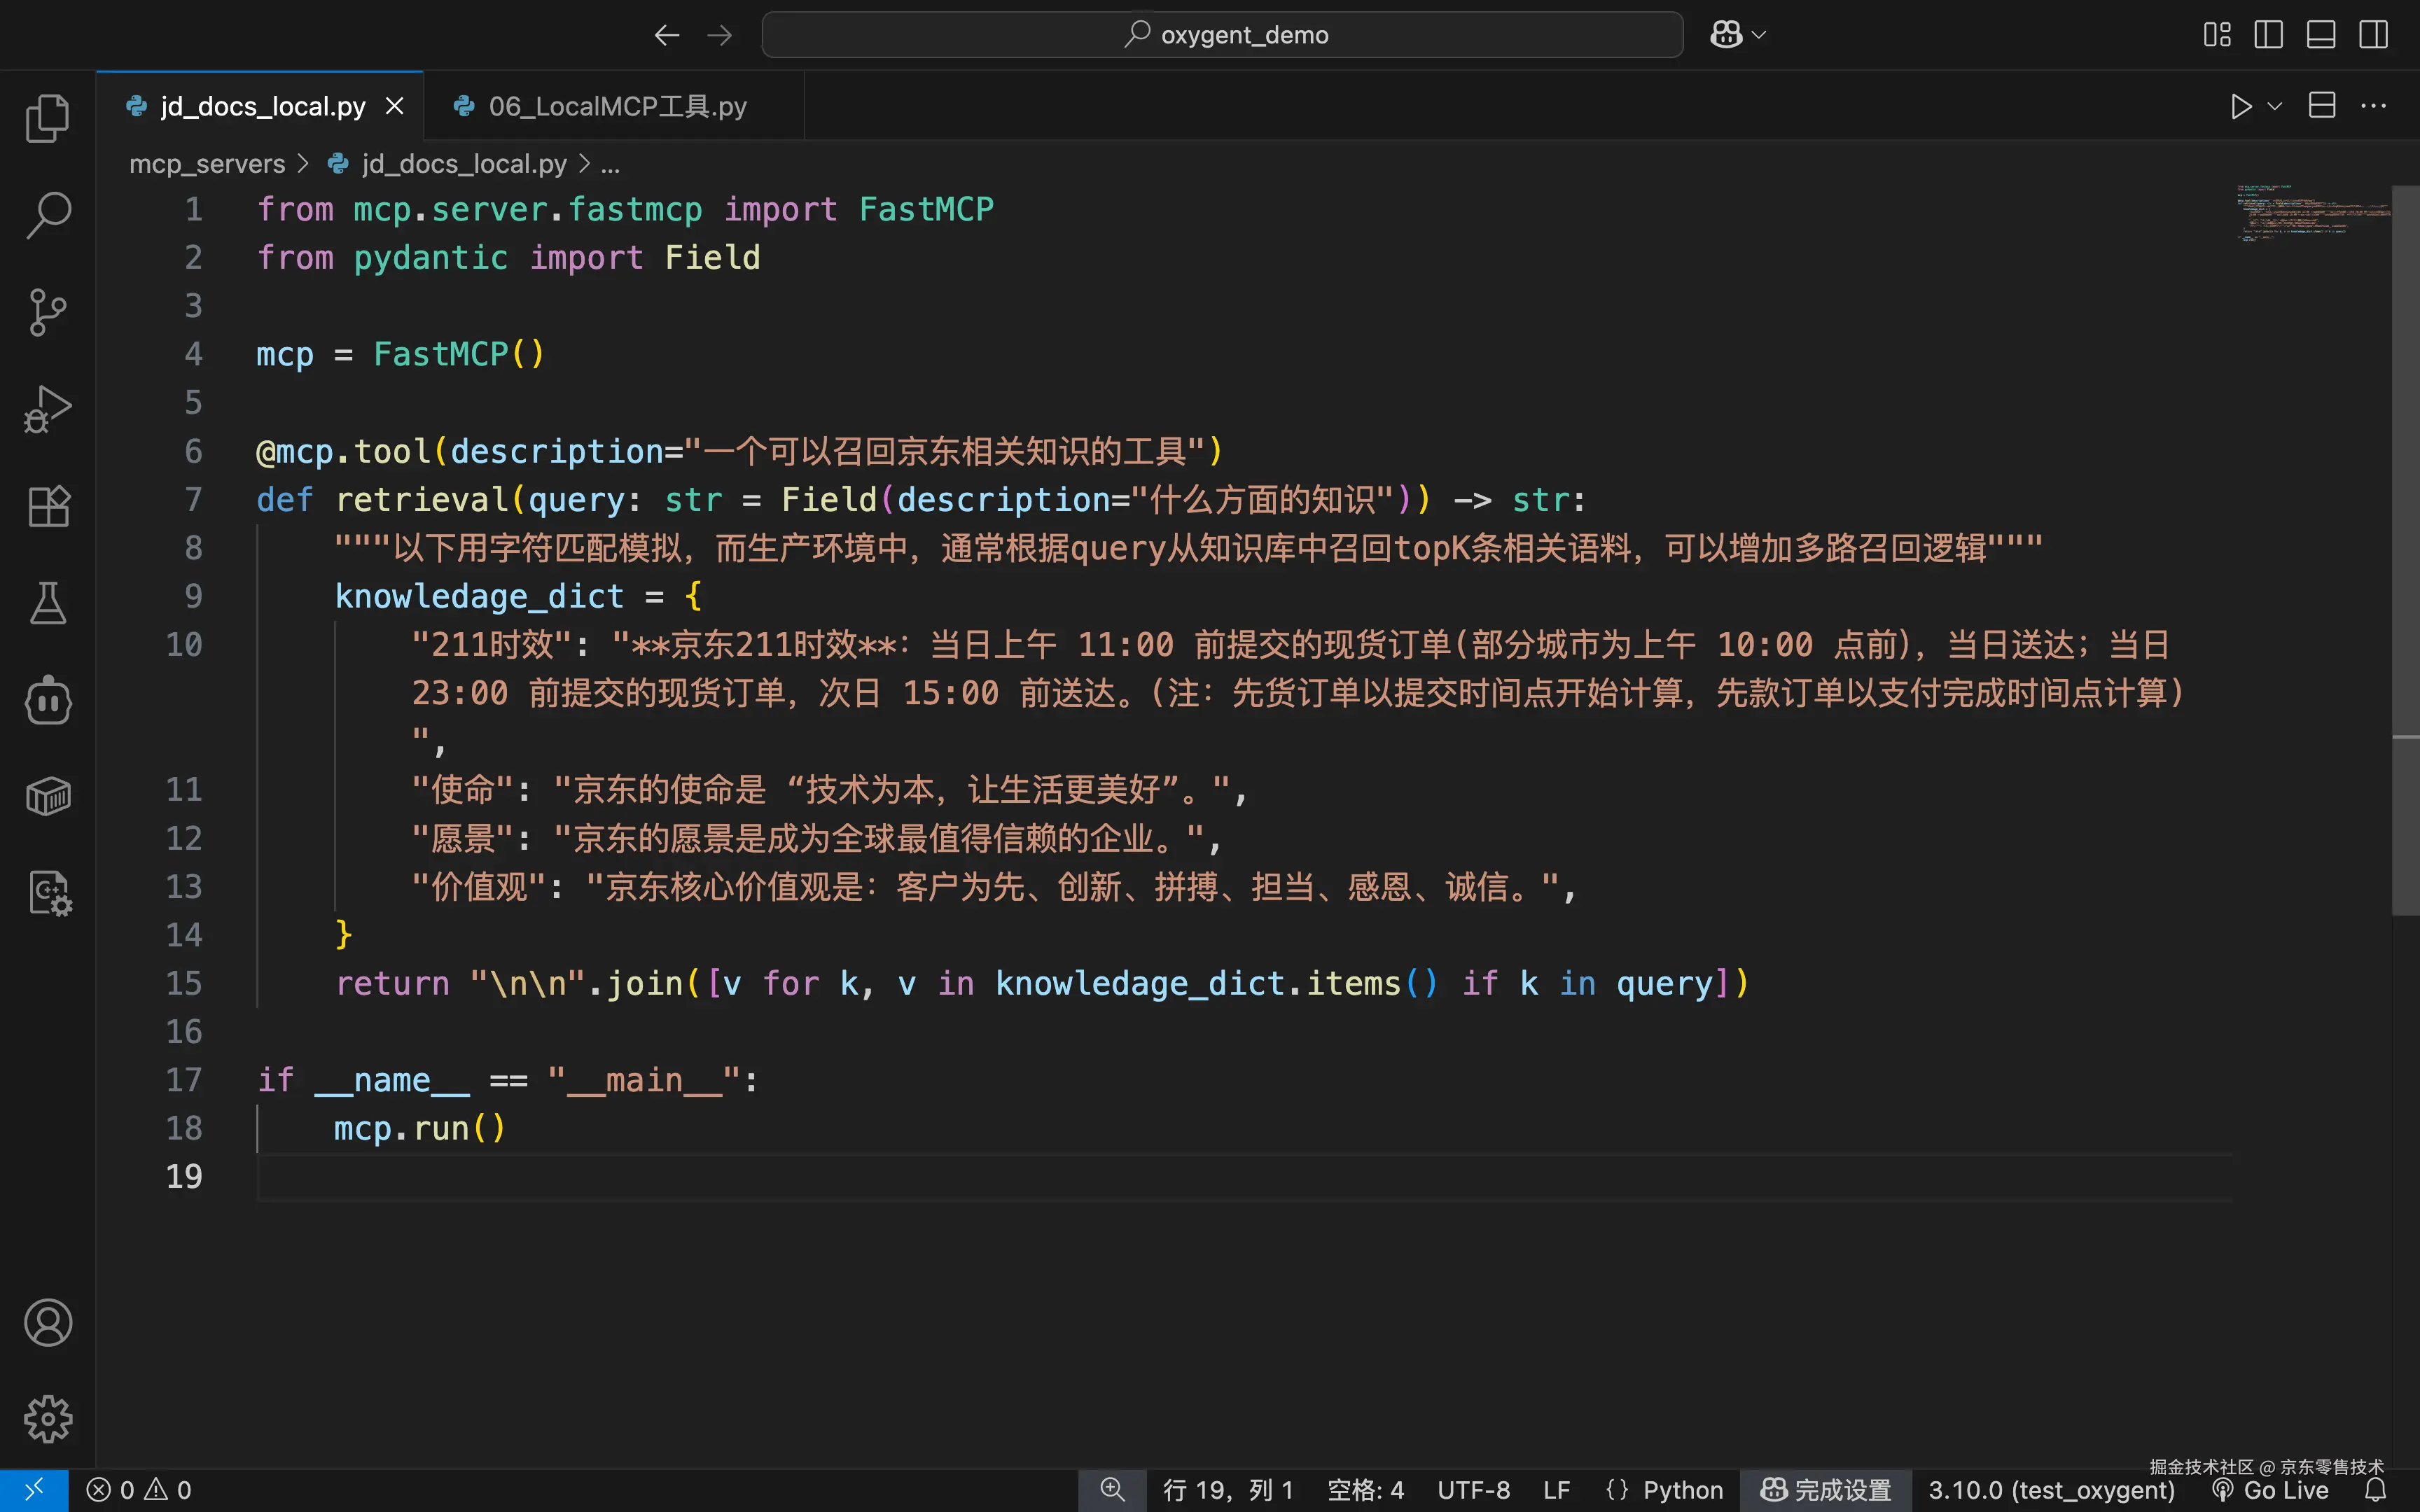Open the Extensions view
The image size is (2420, 1512).
point(47,506)
